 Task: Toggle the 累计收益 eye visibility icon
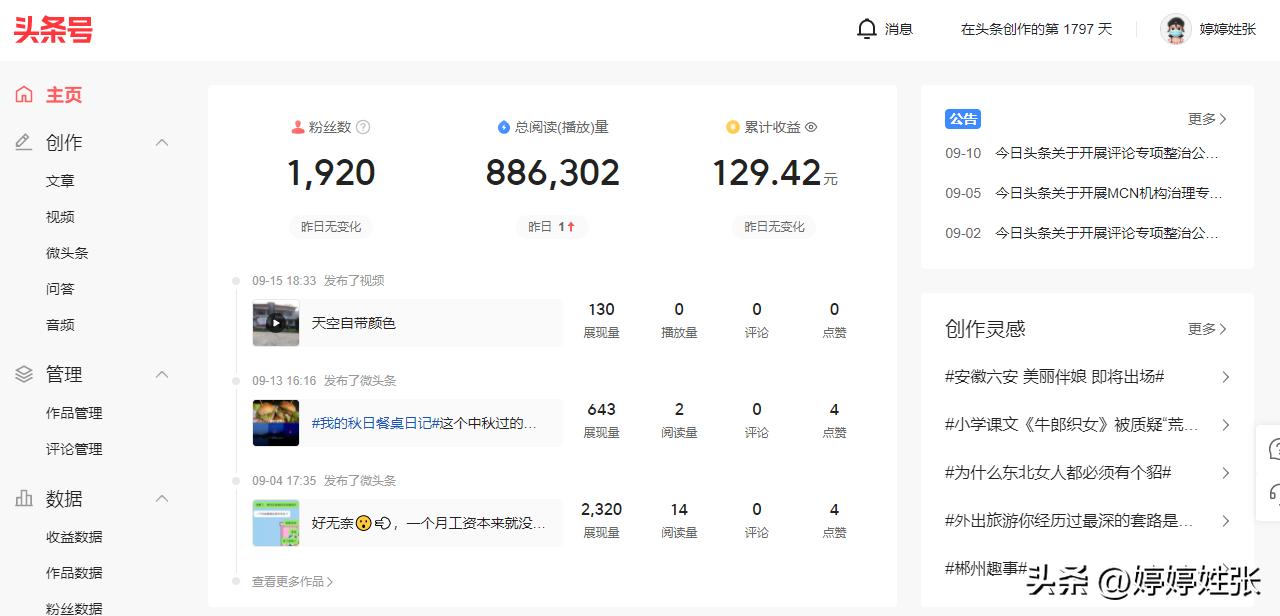[811, 127]
